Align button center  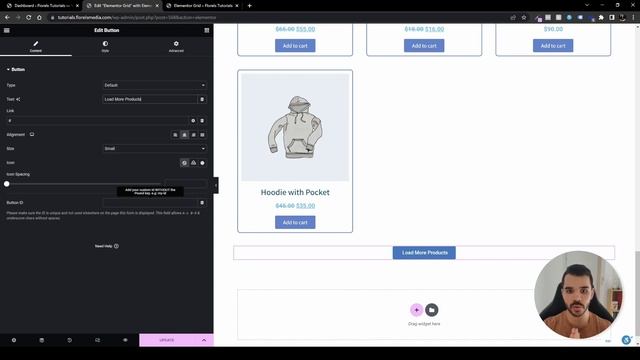pyautogui.click(x=184, y=135)
